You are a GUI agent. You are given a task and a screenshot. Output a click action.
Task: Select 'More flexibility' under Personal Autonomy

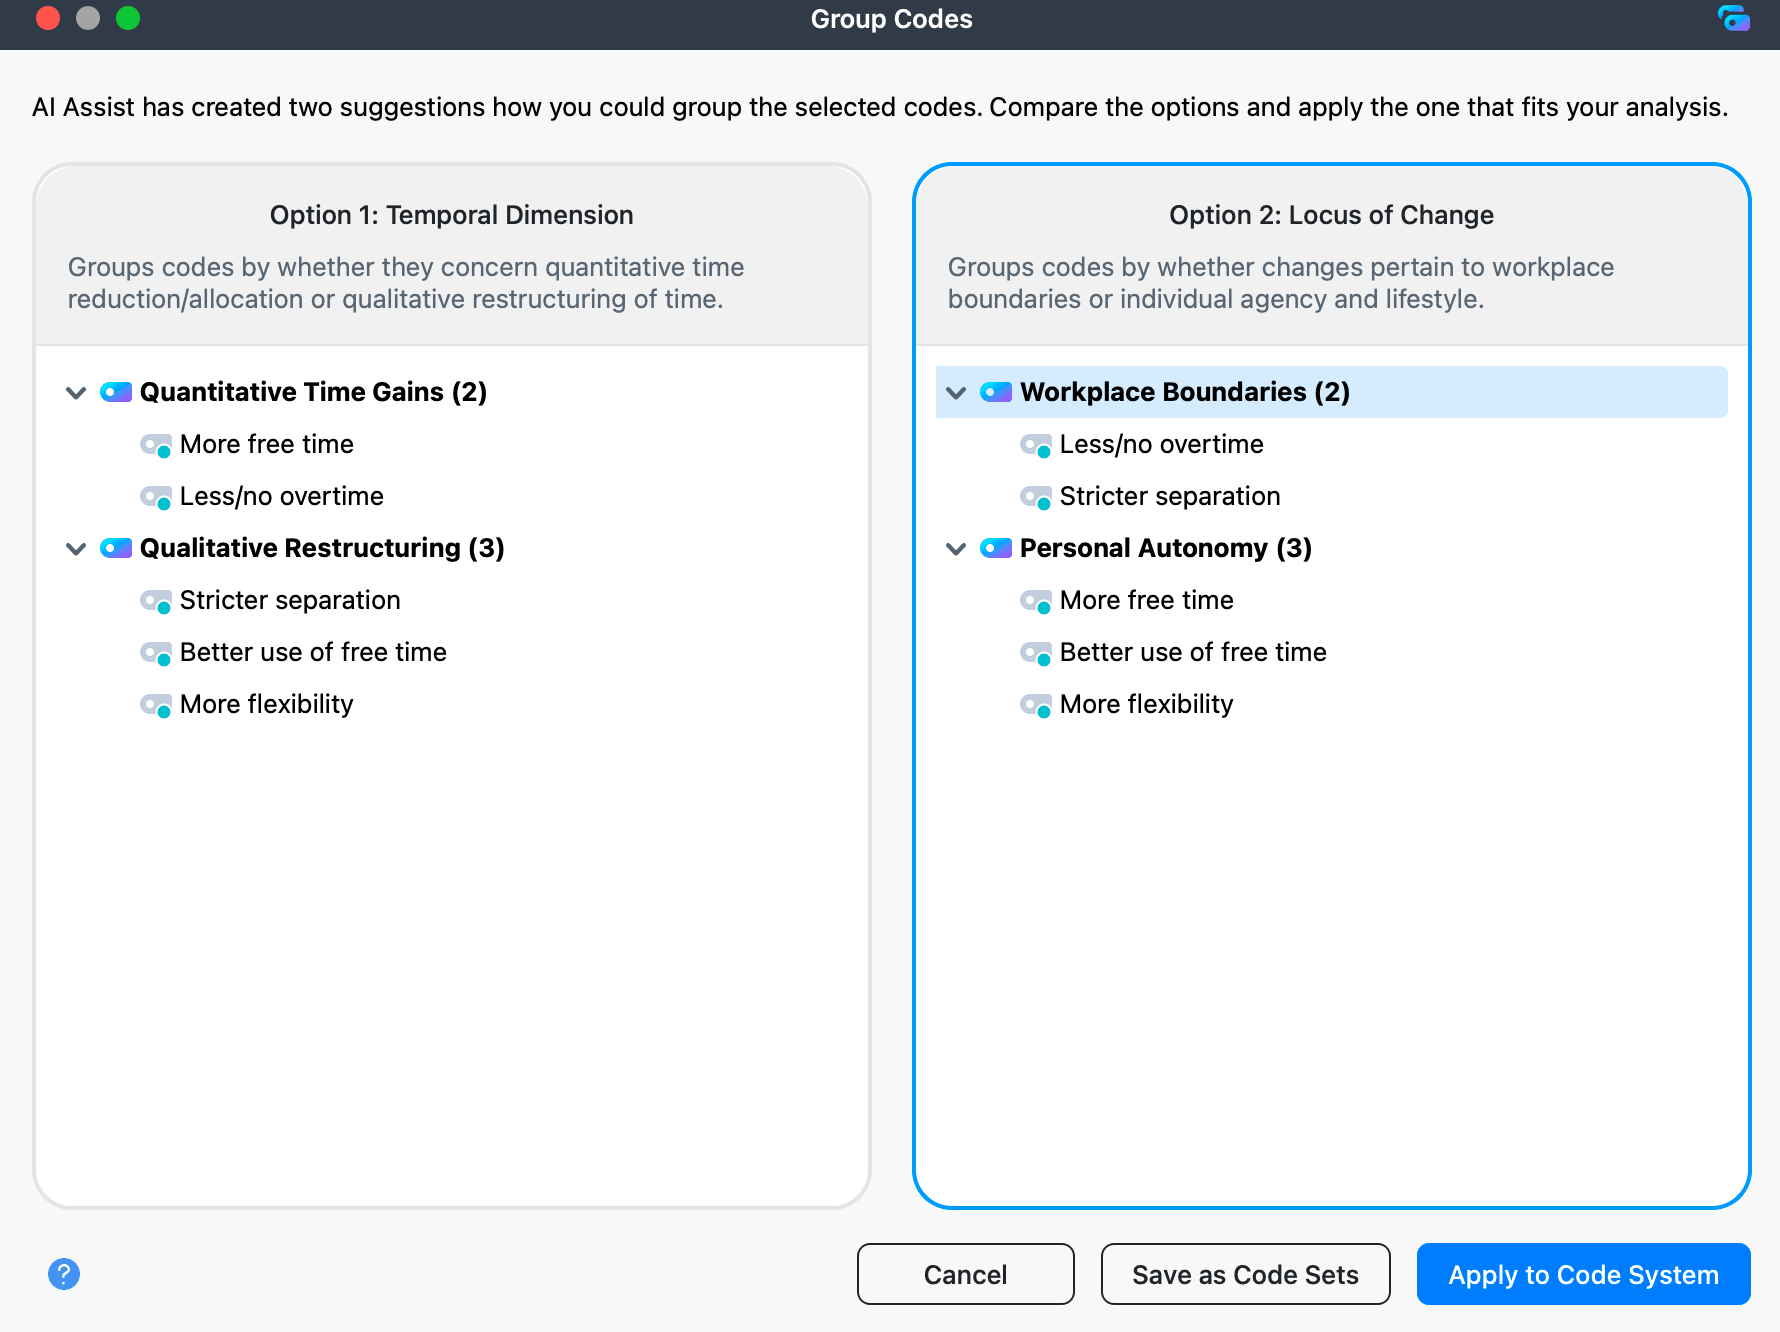(1147, 704)
